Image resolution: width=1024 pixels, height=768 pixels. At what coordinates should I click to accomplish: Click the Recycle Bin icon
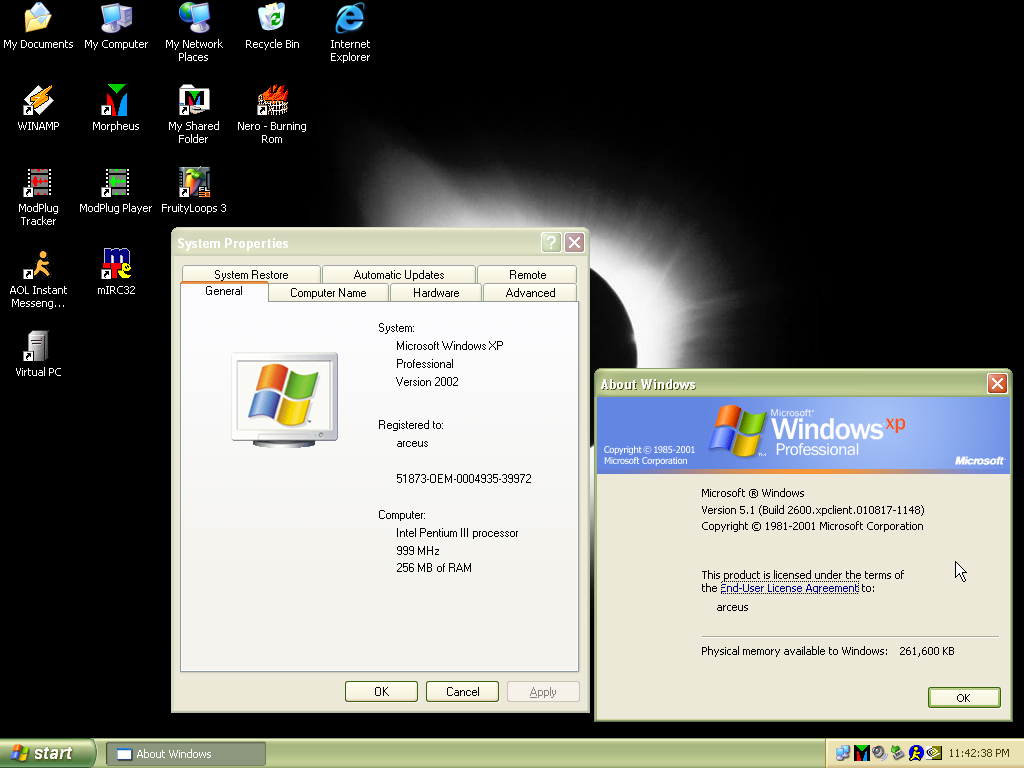point(272,27)
